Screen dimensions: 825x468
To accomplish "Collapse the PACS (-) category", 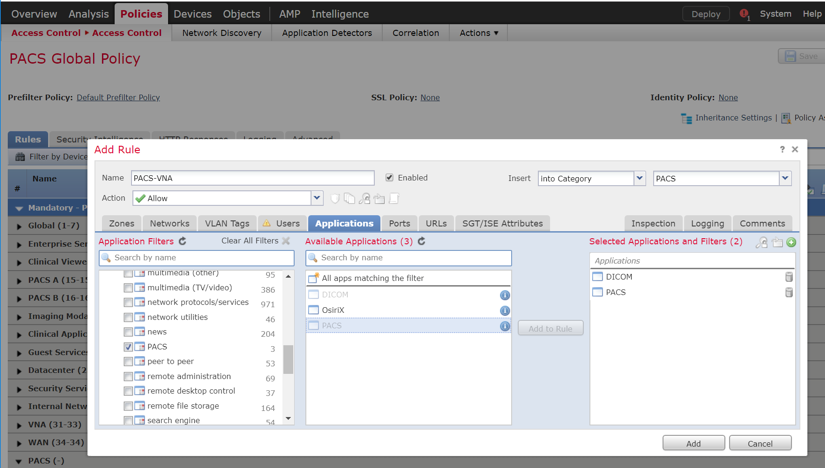I will pyautogui.click(x=19, y=461).
